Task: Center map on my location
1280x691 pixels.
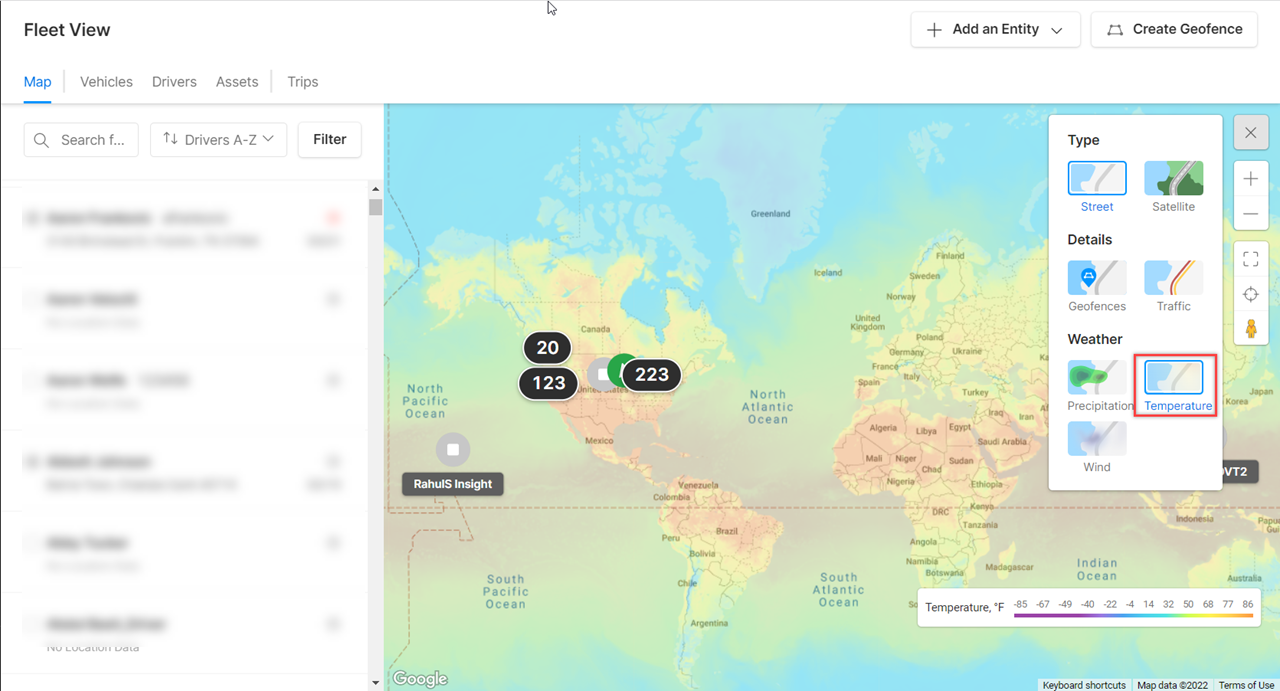Action: pyautogui.click(x=1251, y=294)
